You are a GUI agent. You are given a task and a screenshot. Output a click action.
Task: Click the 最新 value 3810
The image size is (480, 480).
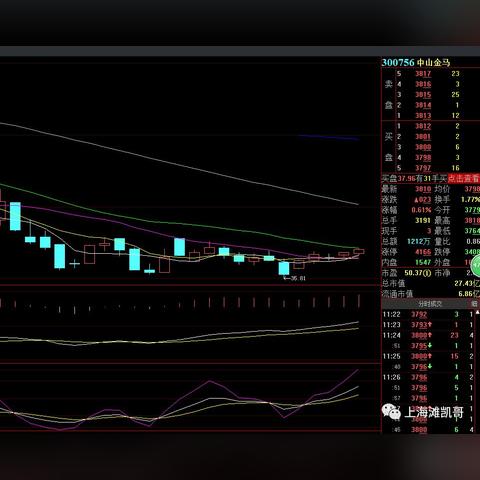click(x=423, y=189)
